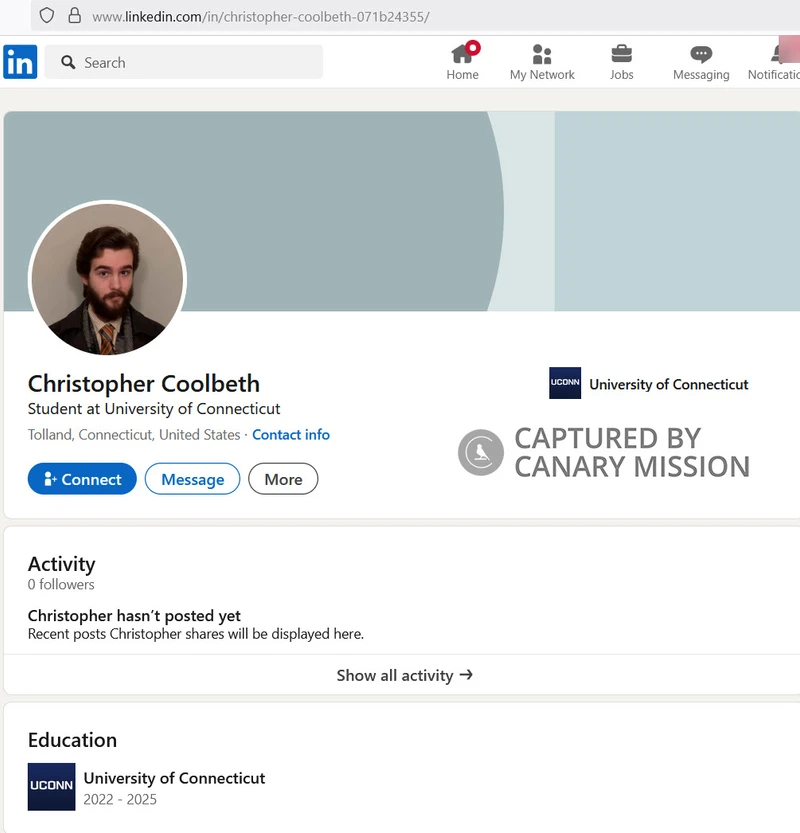This screenshot has width=800, height=833.
Task: Click the 0 followers text
Action: click(x=61, y=584)
